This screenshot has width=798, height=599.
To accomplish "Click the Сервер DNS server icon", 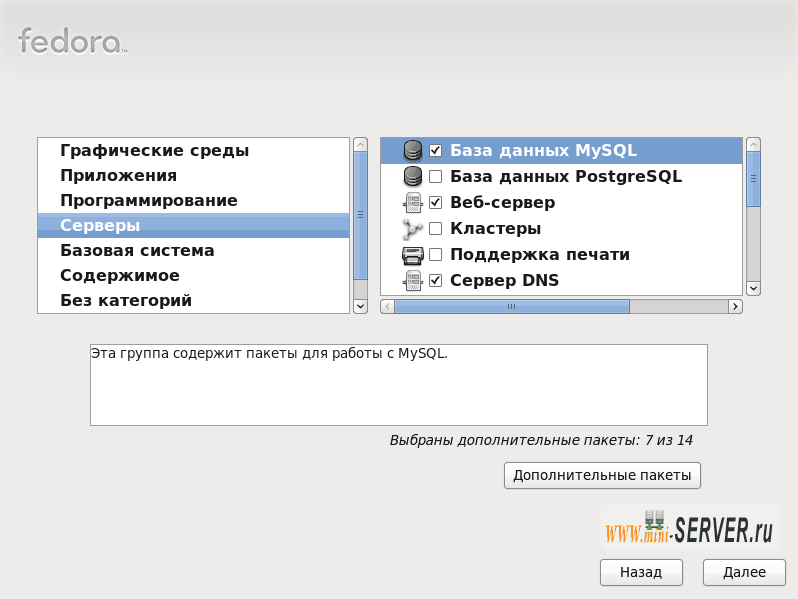I will (x=413, y=280).
